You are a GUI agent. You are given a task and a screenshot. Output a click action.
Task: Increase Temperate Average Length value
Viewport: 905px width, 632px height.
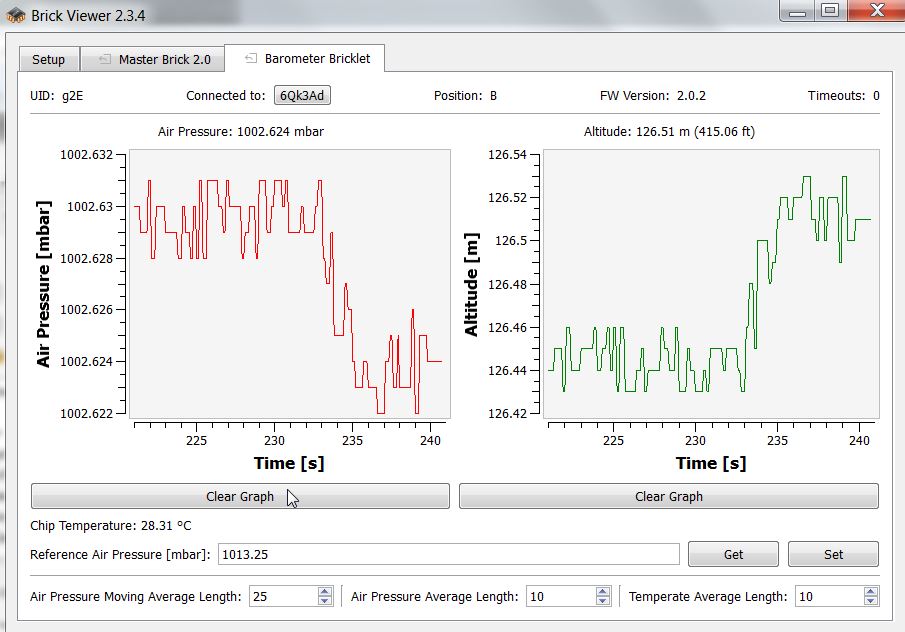(x=870, y=592)
